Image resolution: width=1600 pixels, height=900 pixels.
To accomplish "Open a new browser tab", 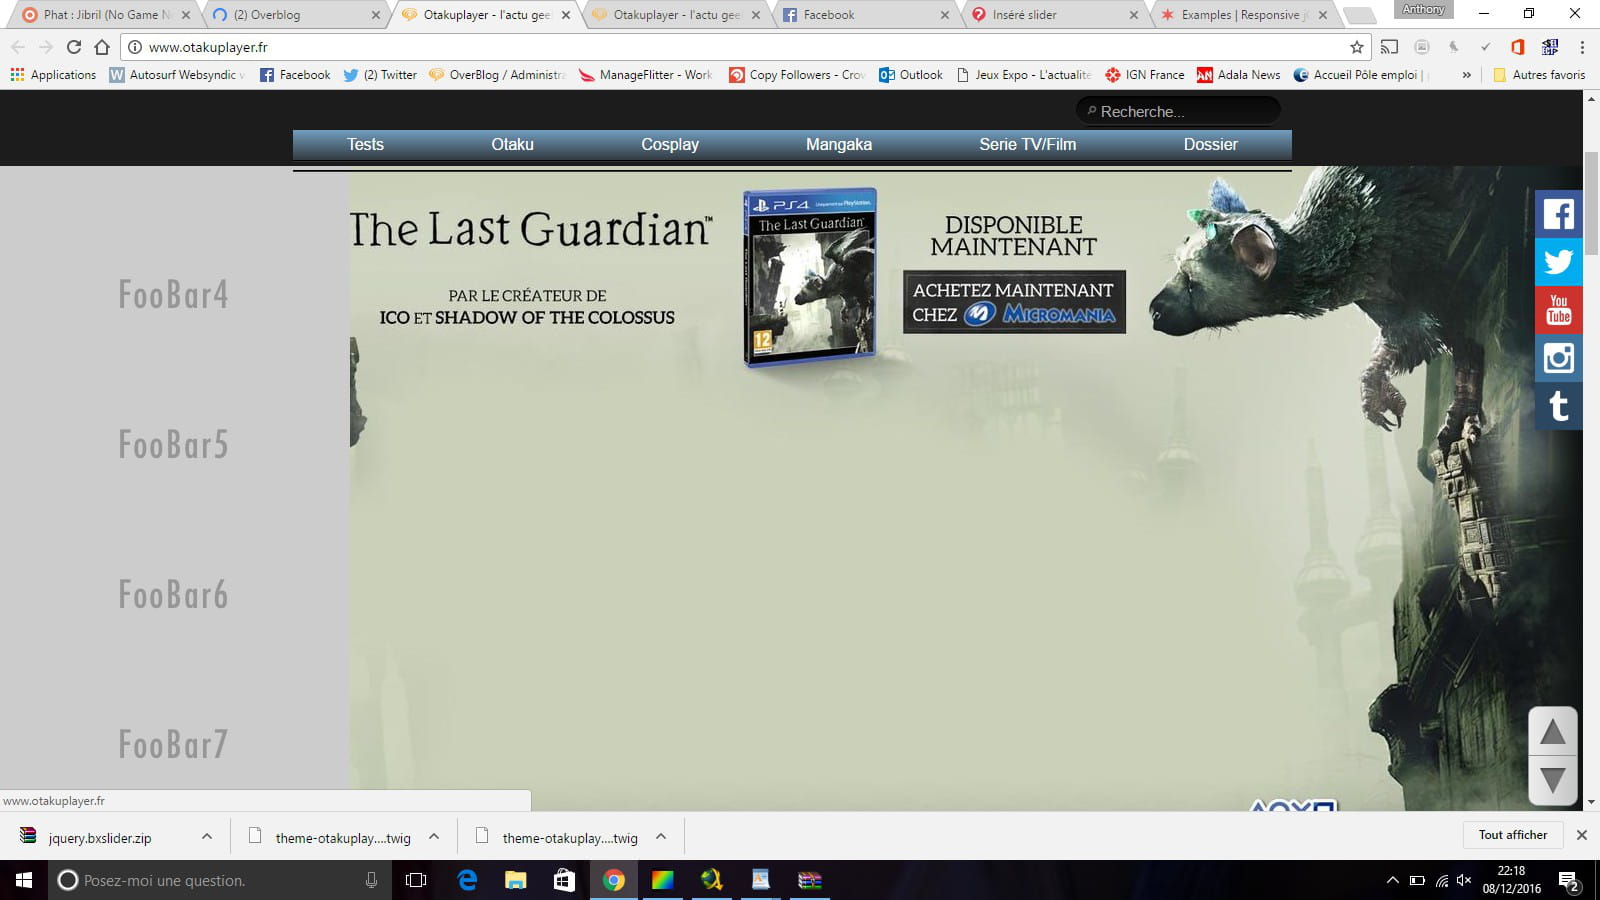I will pyautogui.click(x=1358, y=15).
